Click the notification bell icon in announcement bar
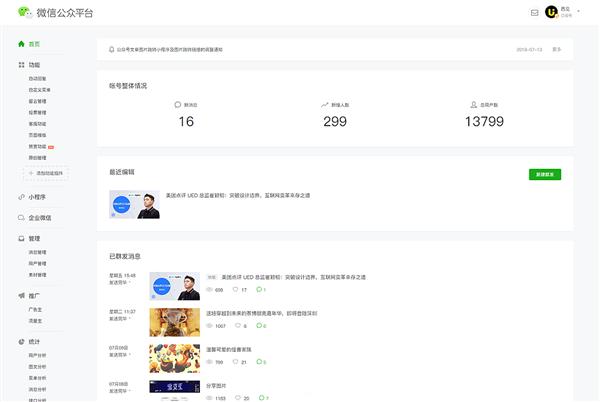Screen dimensions: 600x402 (x=112, y=49)
